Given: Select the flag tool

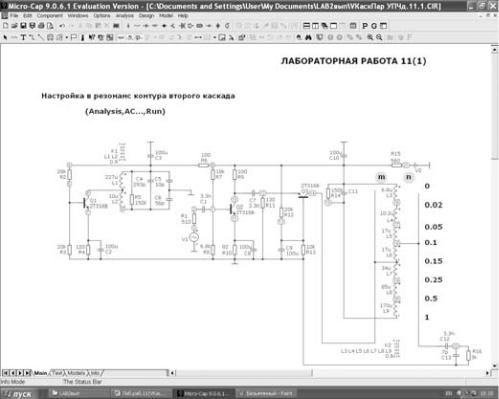Looking at the screenshot, I should [73, 37].
